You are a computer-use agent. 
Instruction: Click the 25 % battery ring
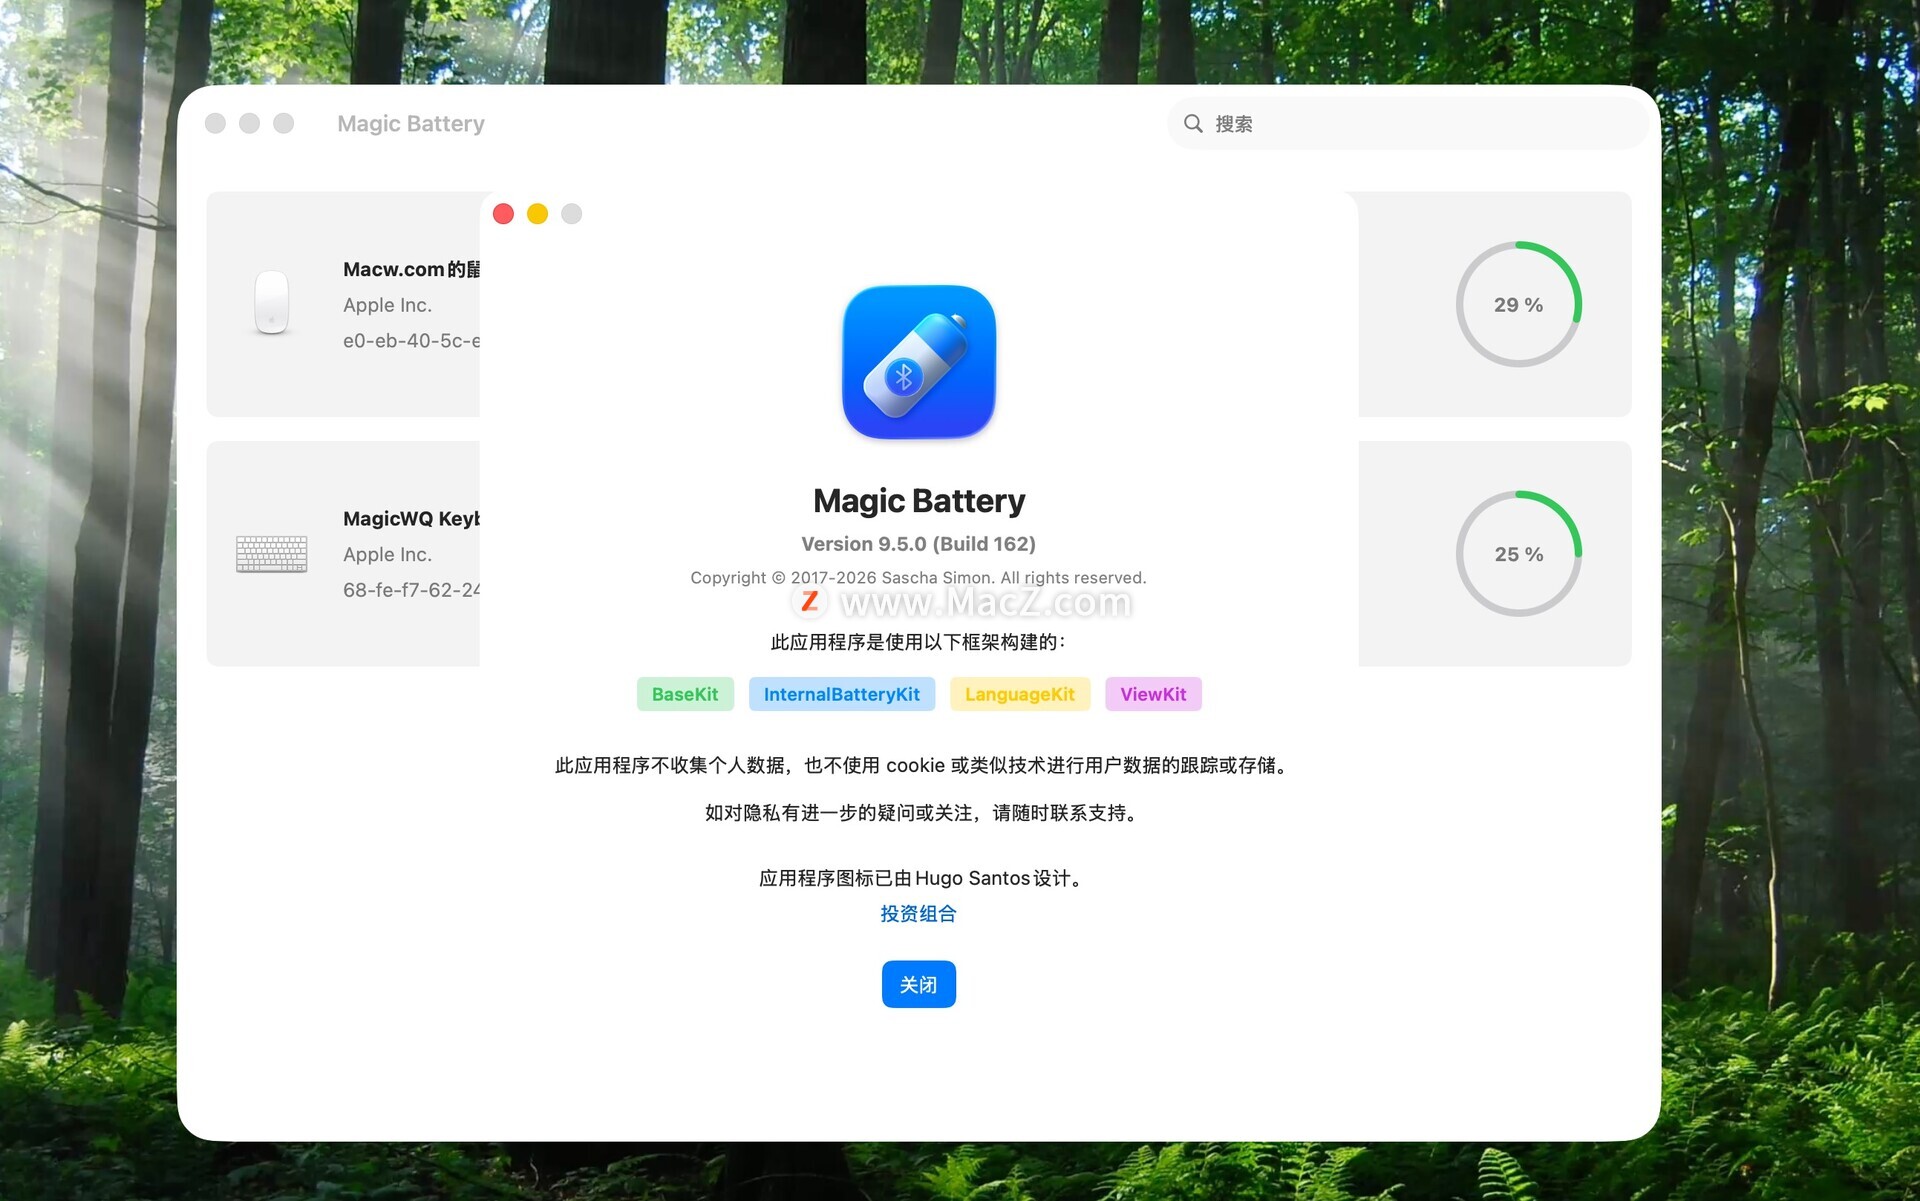1517,553
